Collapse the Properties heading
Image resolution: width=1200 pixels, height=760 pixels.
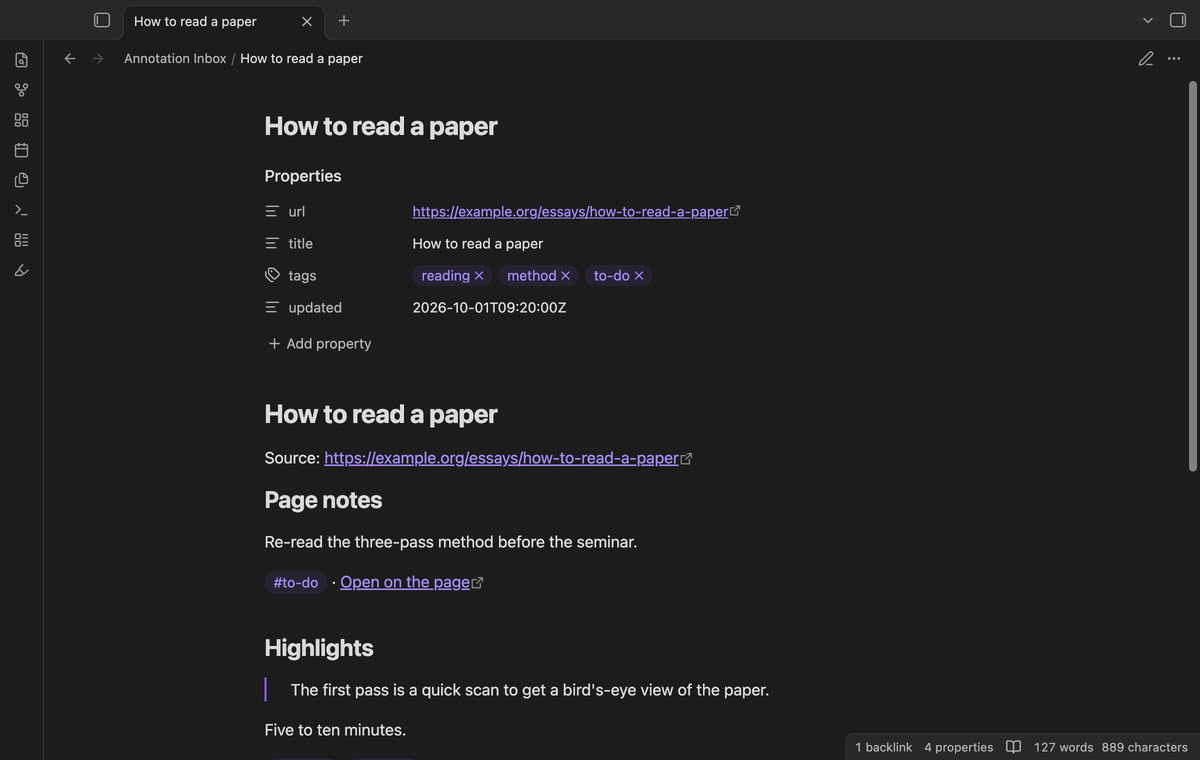pos(303,175)
